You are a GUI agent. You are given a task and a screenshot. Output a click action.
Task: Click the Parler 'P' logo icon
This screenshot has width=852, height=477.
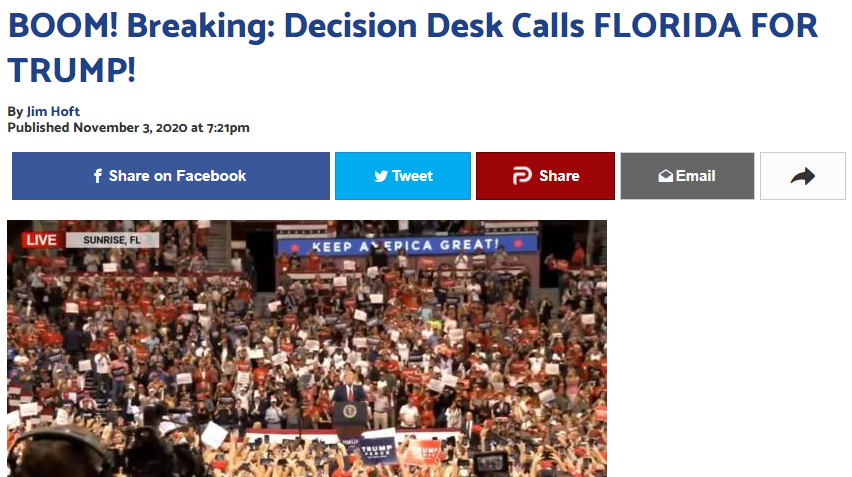pyautogui.click(x=522, y=175)
